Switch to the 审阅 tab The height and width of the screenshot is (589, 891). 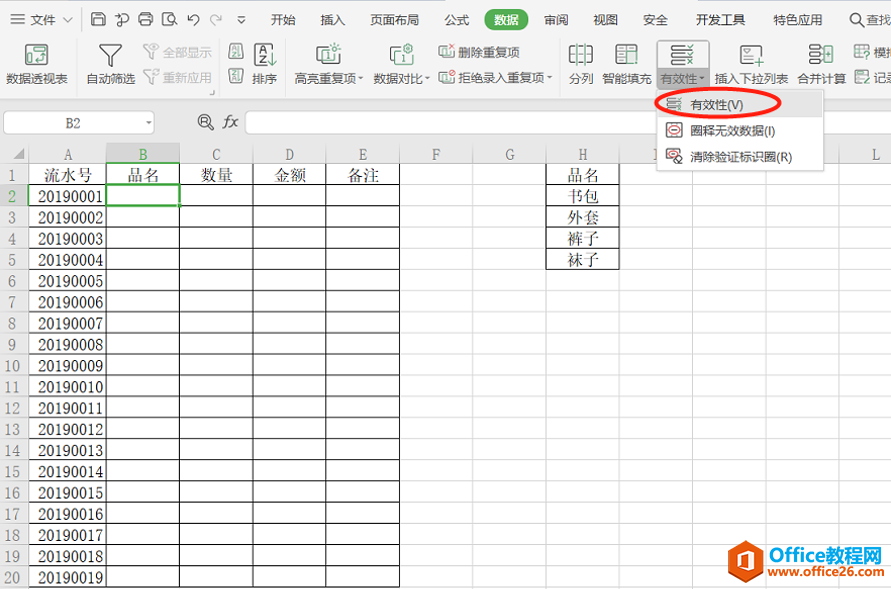[x=556, y=20]
